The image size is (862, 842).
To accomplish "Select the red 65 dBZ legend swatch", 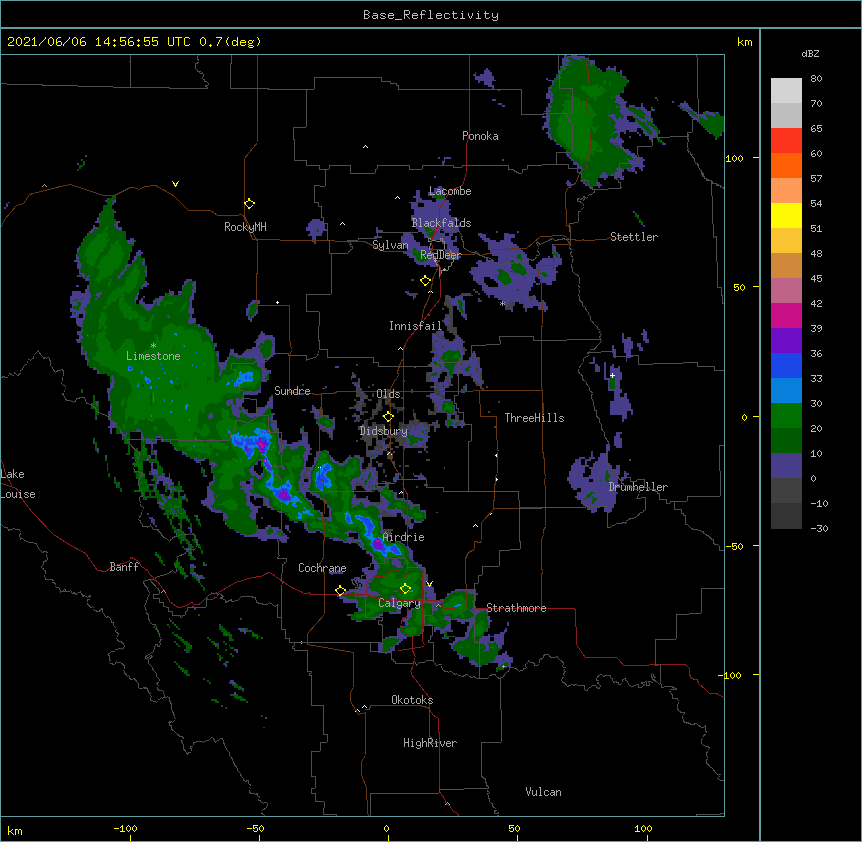I will point(786,141).
